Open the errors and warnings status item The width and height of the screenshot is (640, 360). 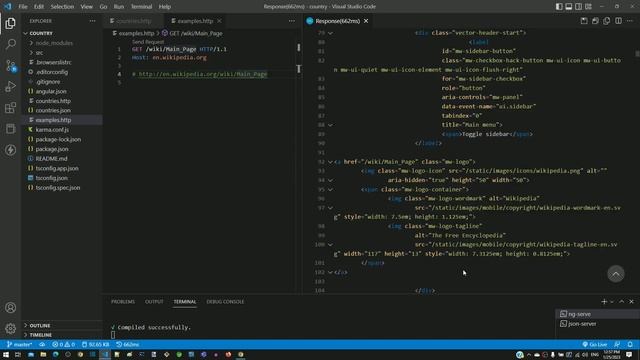tap(63, 344)
